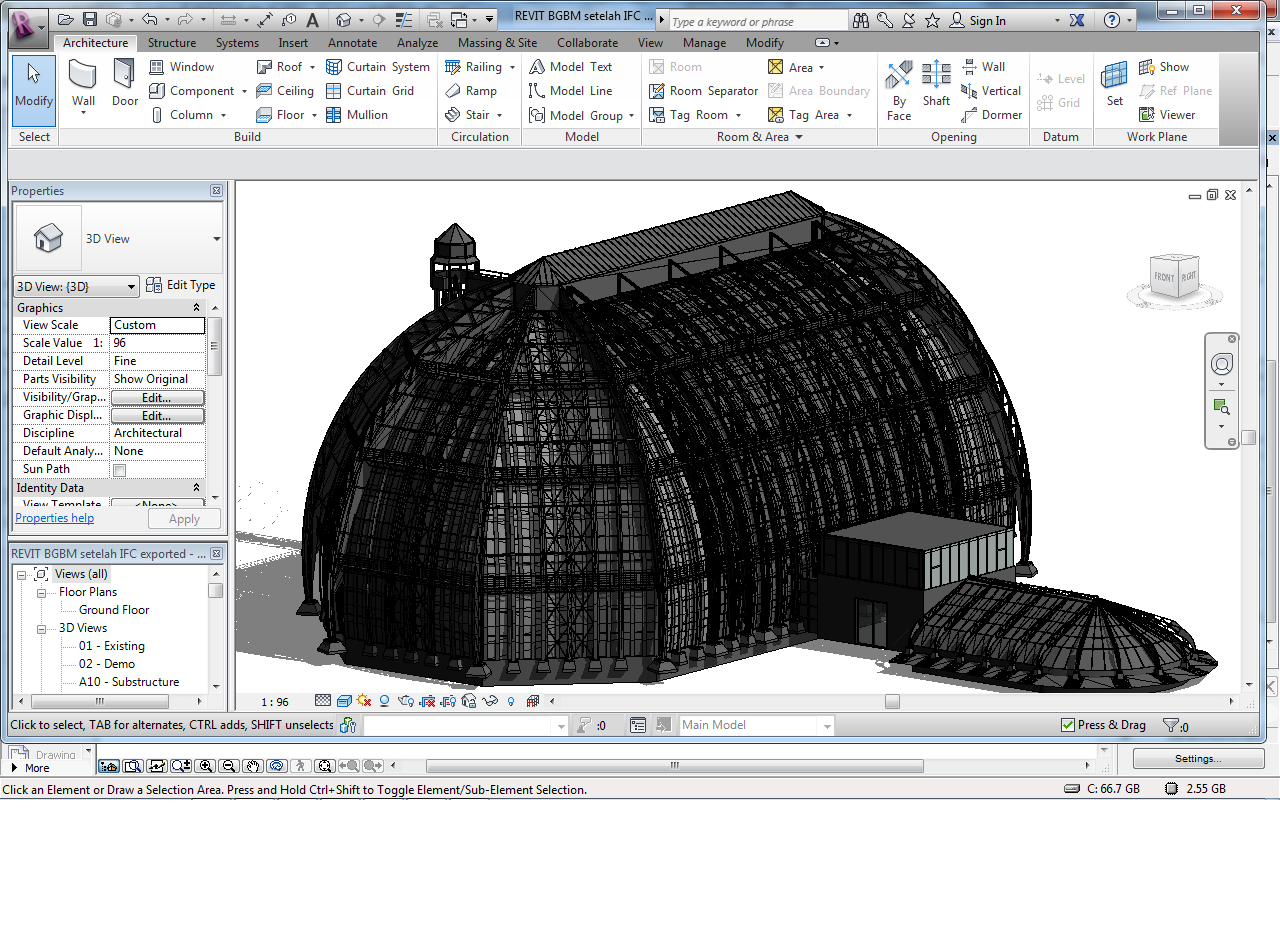Collapse the Graphics properties section

[x=196, y=308]
